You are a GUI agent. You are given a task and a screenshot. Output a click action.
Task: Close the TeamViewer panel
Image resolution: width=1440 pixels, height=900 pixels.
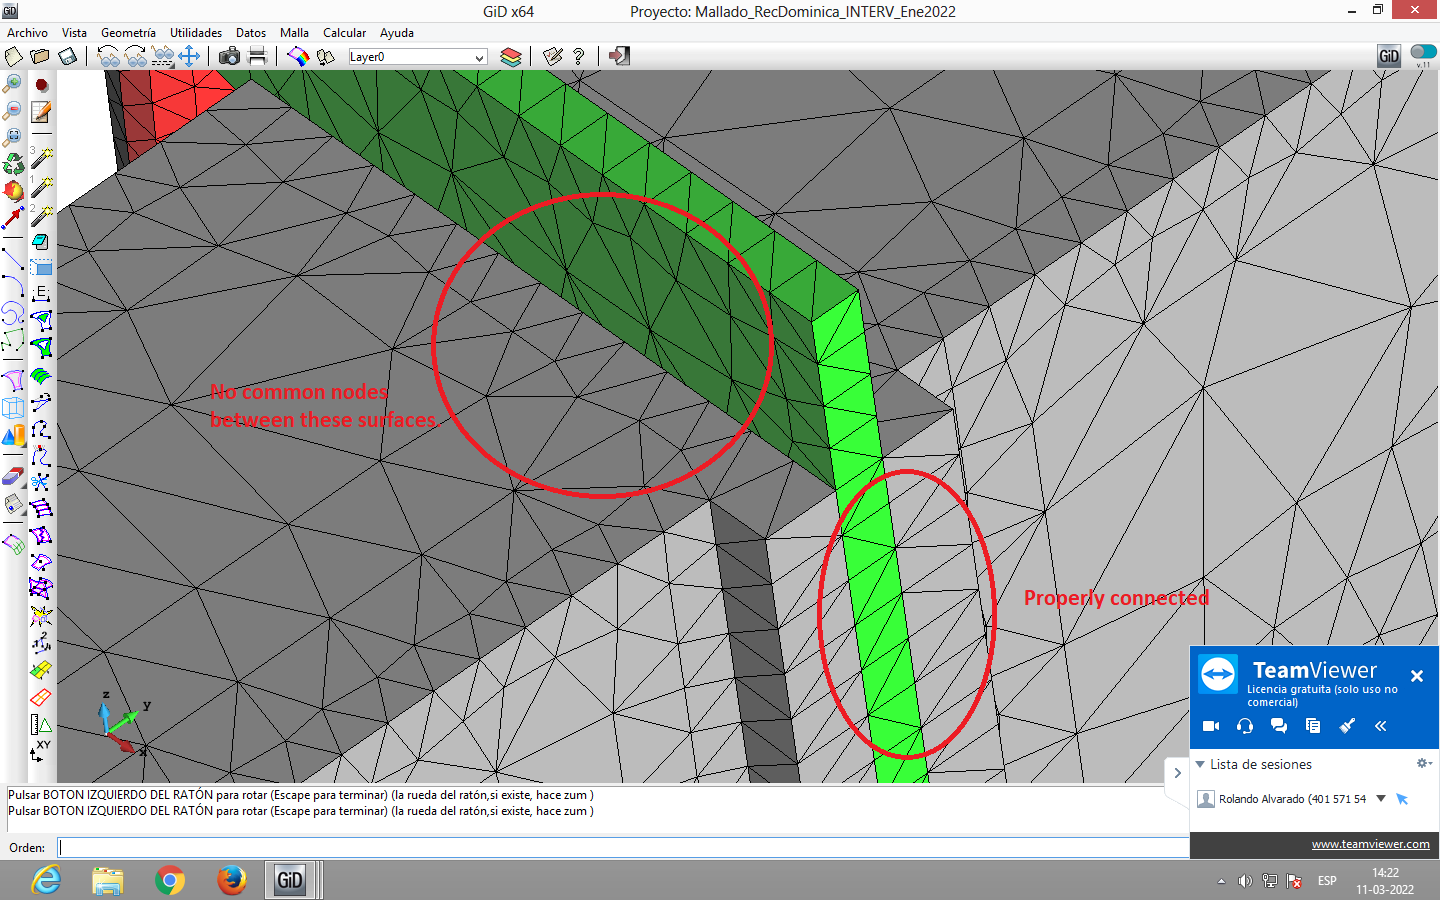tap(1417, 676)
